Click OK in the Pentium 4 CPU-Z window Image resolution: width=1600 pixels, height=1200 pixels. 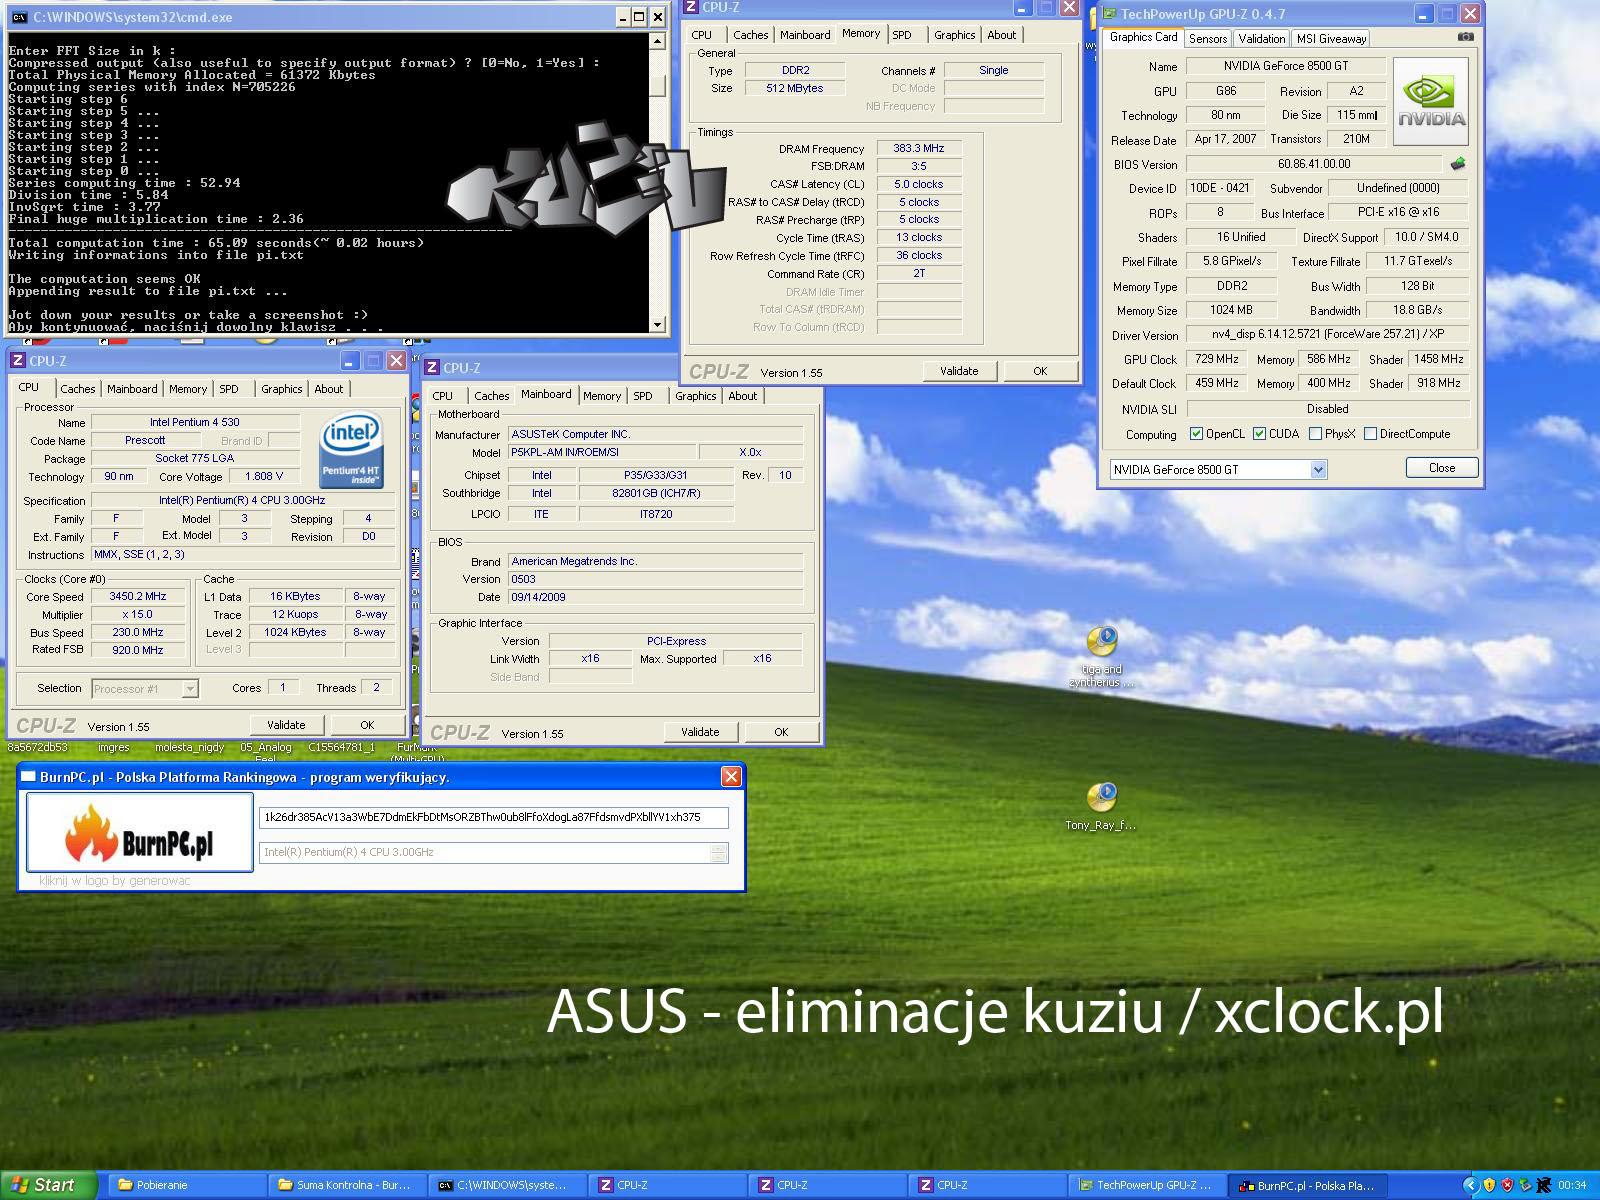(x=367, y=725)
